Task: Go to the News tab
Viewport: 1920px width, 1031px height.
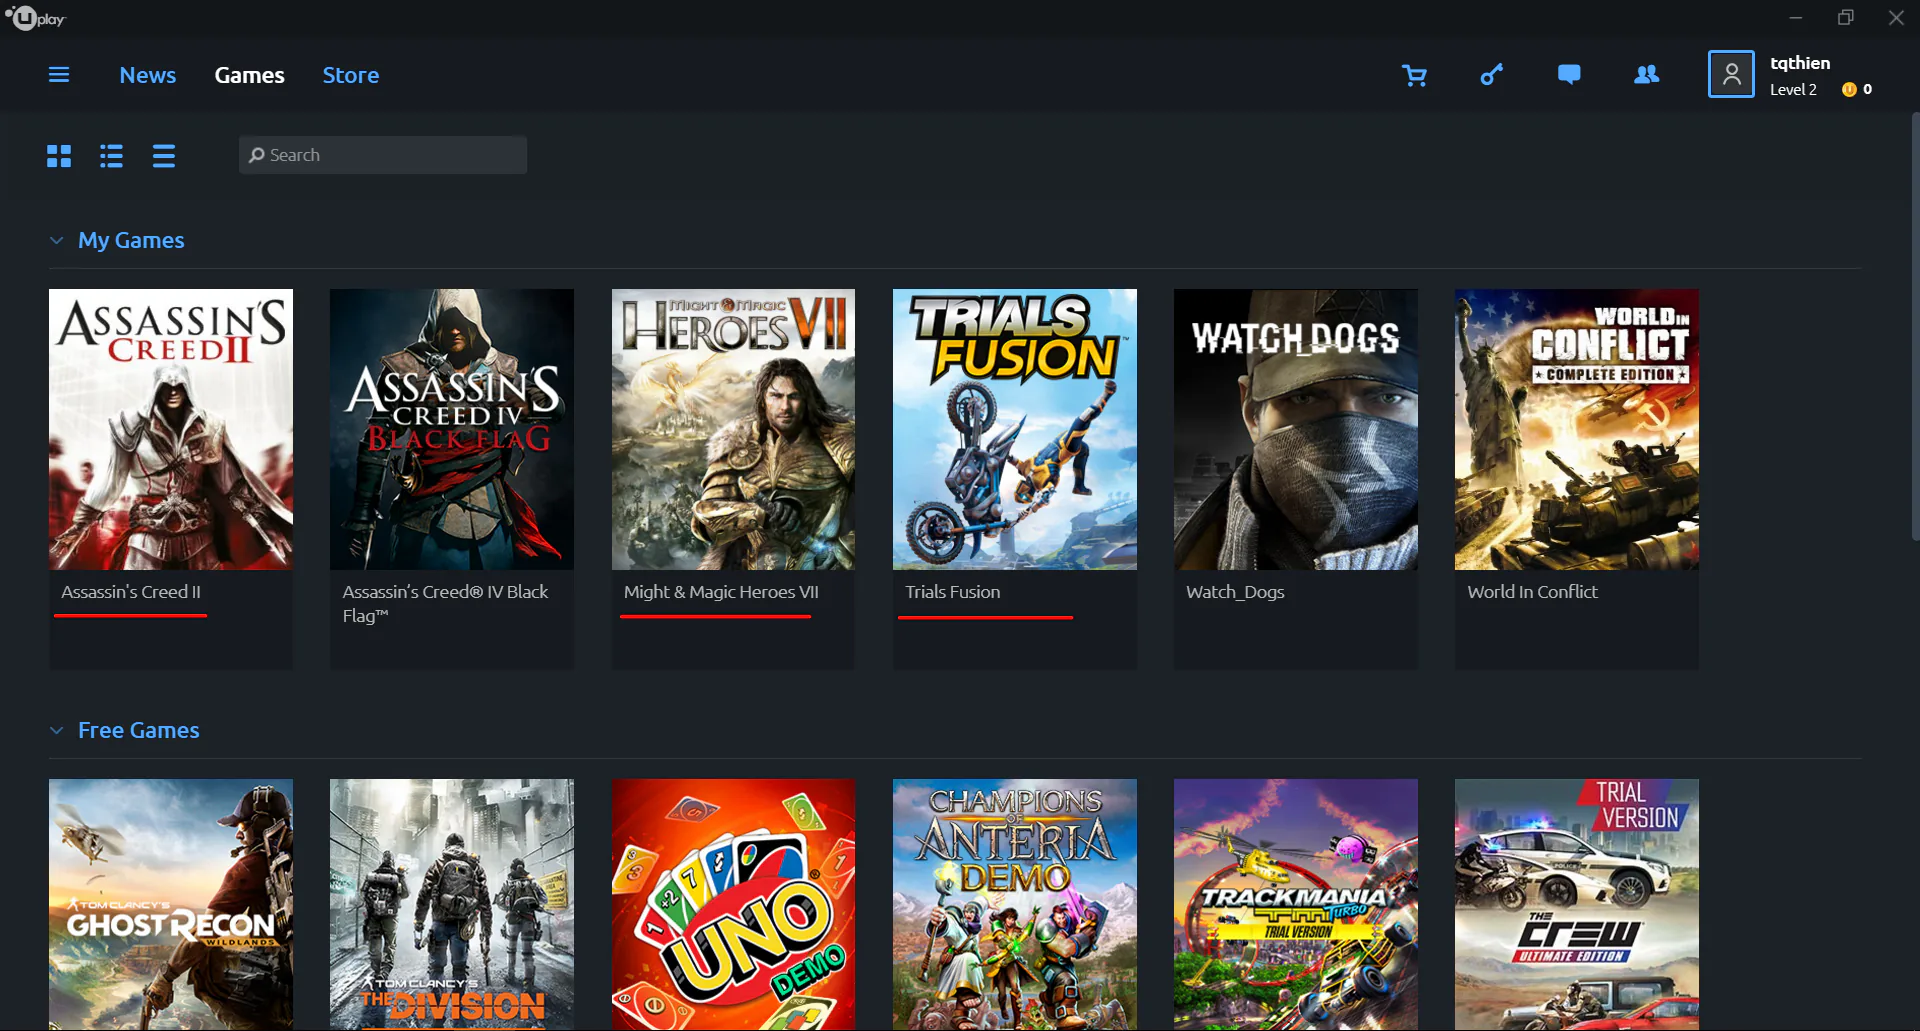Action: (x=147, y=75)
